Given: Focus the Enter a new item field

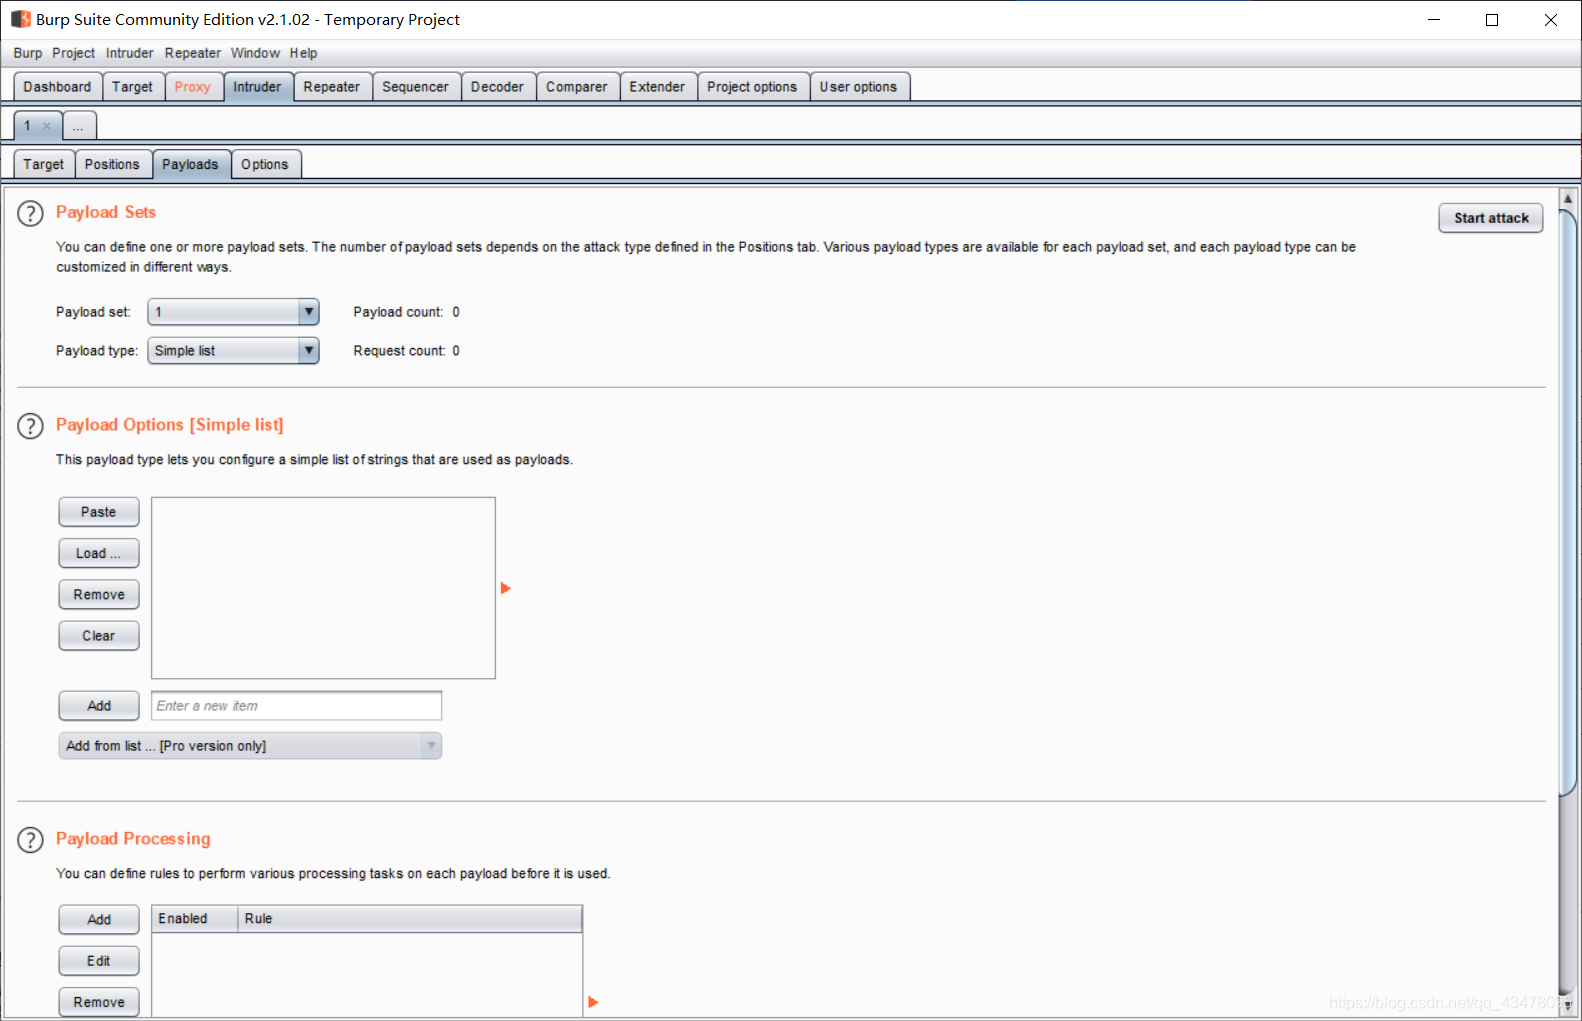Looking at the screenshot, I should coord(297,706).
